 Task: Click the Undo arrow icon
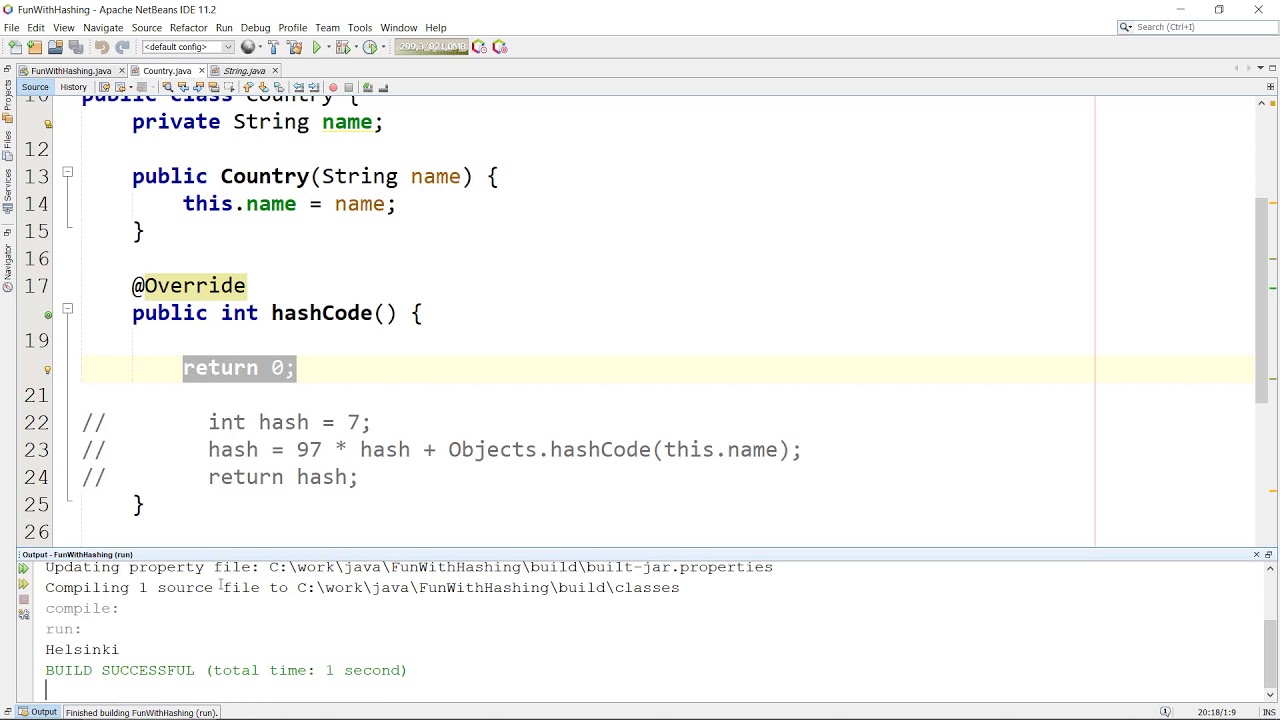pos(102,47)
